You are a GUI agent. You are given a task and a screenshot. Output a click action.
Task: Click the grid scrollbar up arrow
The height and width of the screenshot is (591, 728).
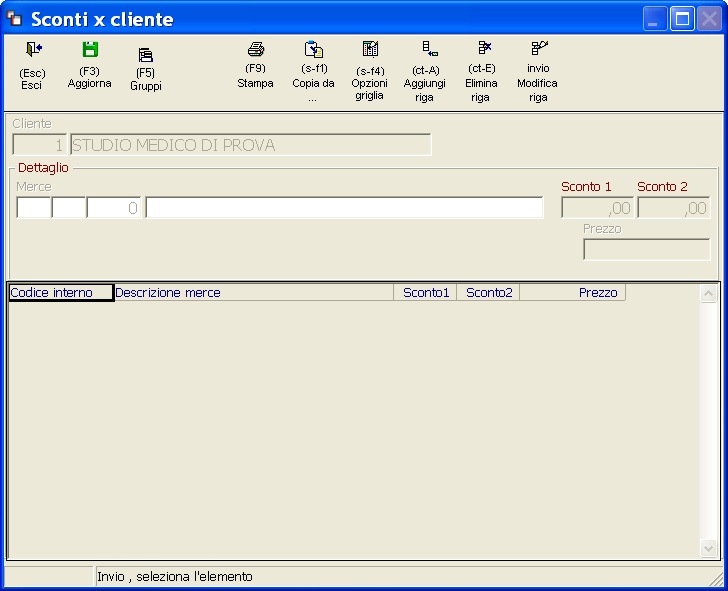[708, 293]
